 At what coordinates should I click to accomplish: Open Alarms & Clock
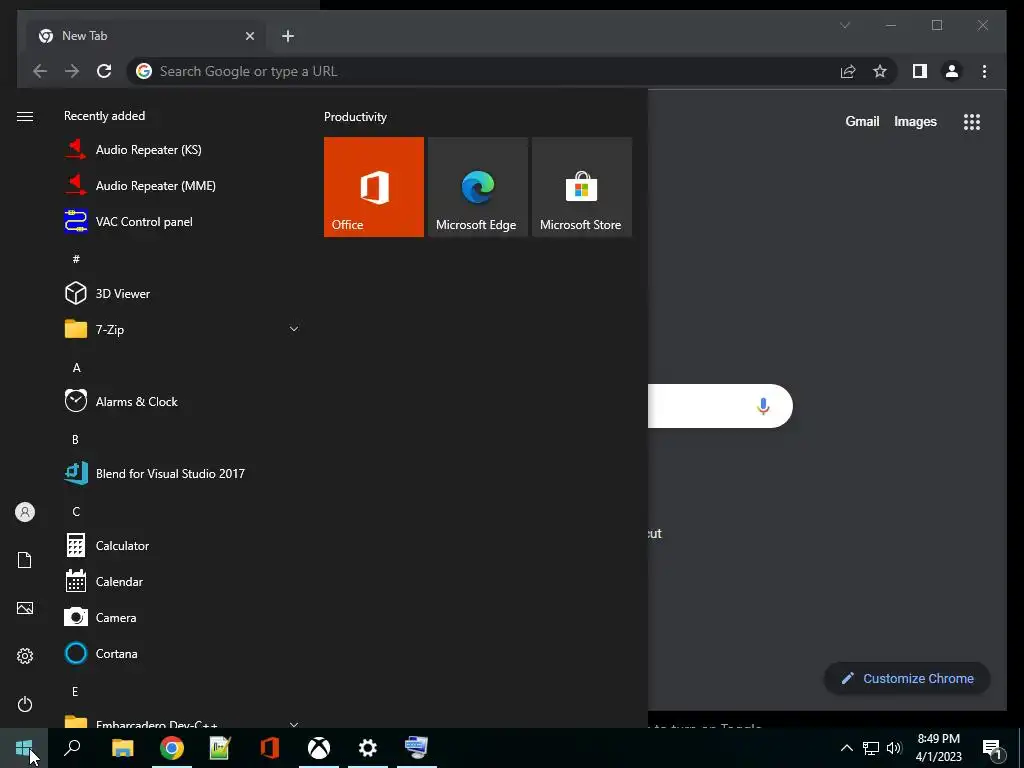(182, 402)
